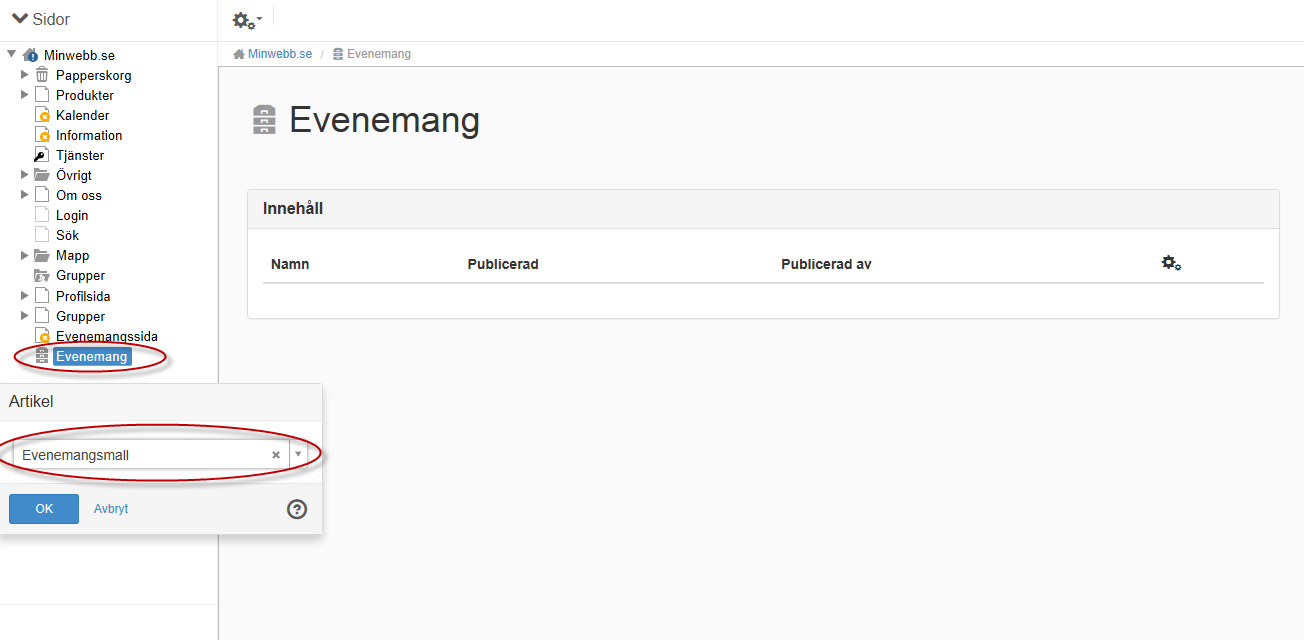
Task: Clear the Evenemangsmall selection with the x
Action: click(276, 455)
